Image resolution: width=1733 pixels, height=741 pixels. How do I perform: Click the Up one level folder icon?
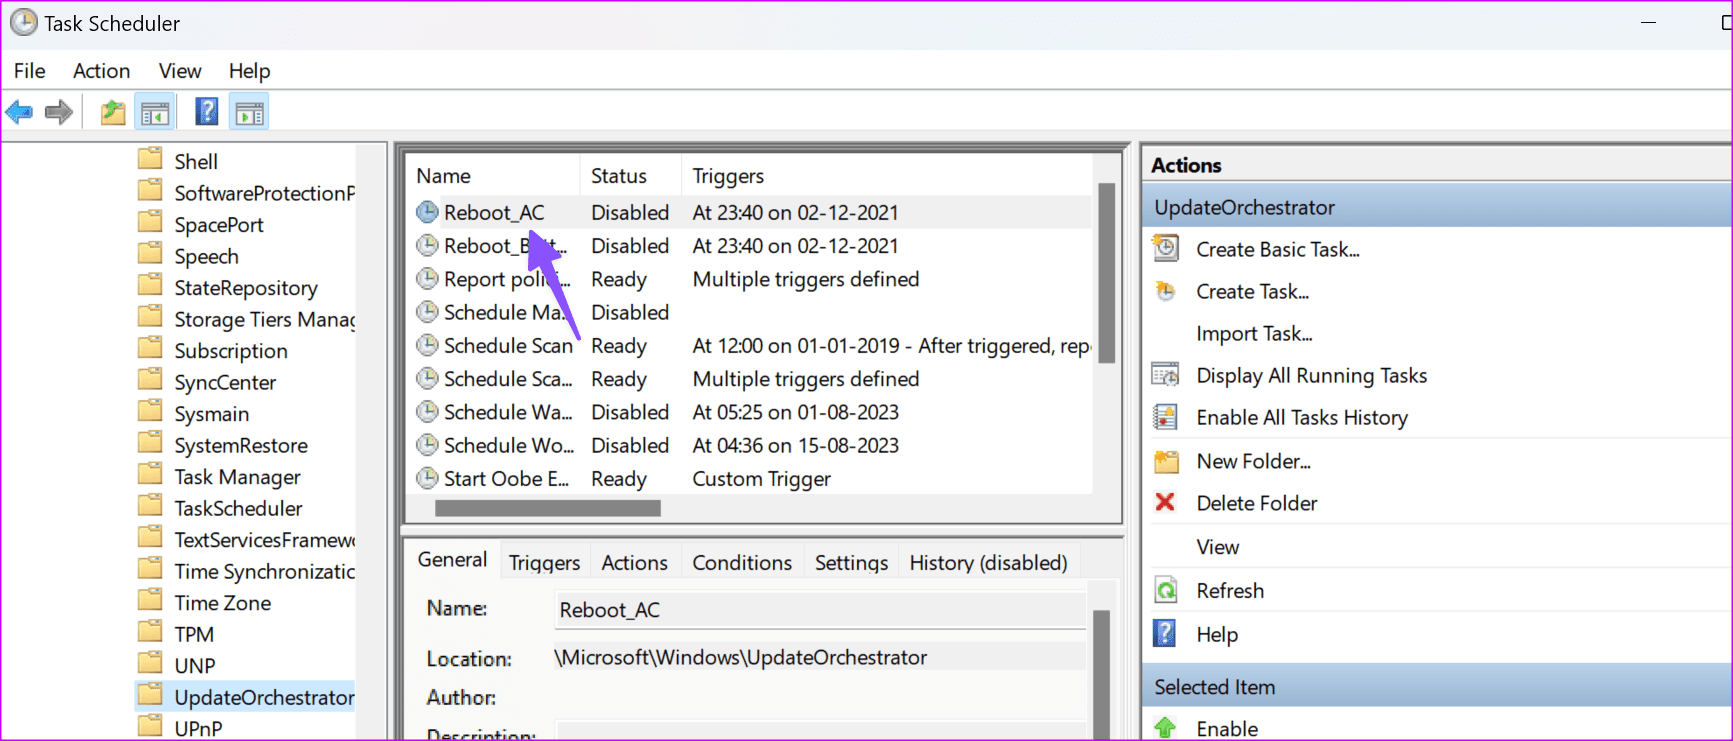pyautogui.click(x=113, y=112)
